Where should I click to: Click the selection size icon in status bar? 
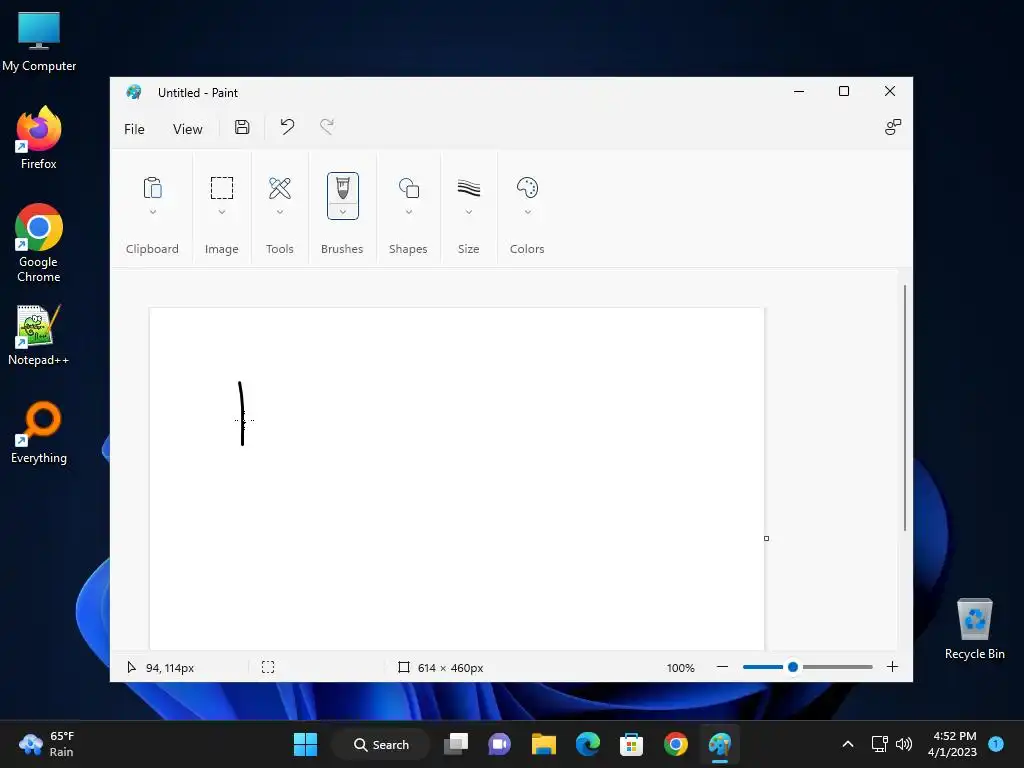pyautogui.click(x=268, y=667)
